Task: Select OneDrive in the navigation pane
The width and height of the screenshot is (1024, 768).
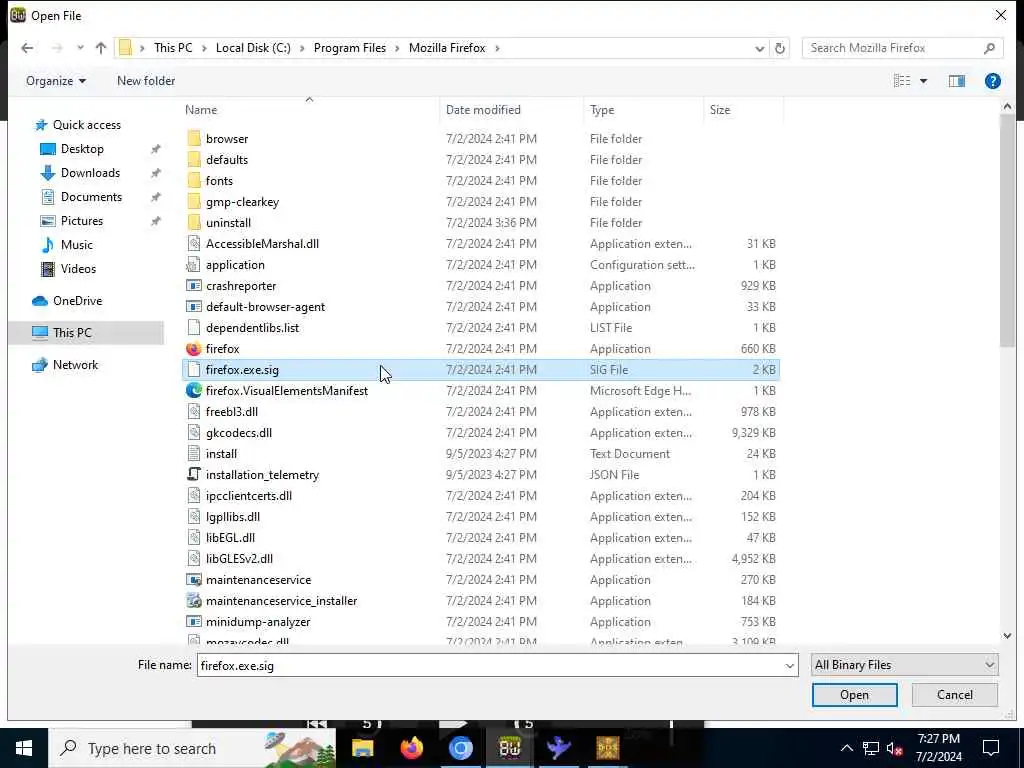Action: pyautogui.click(x=77, y=301)
